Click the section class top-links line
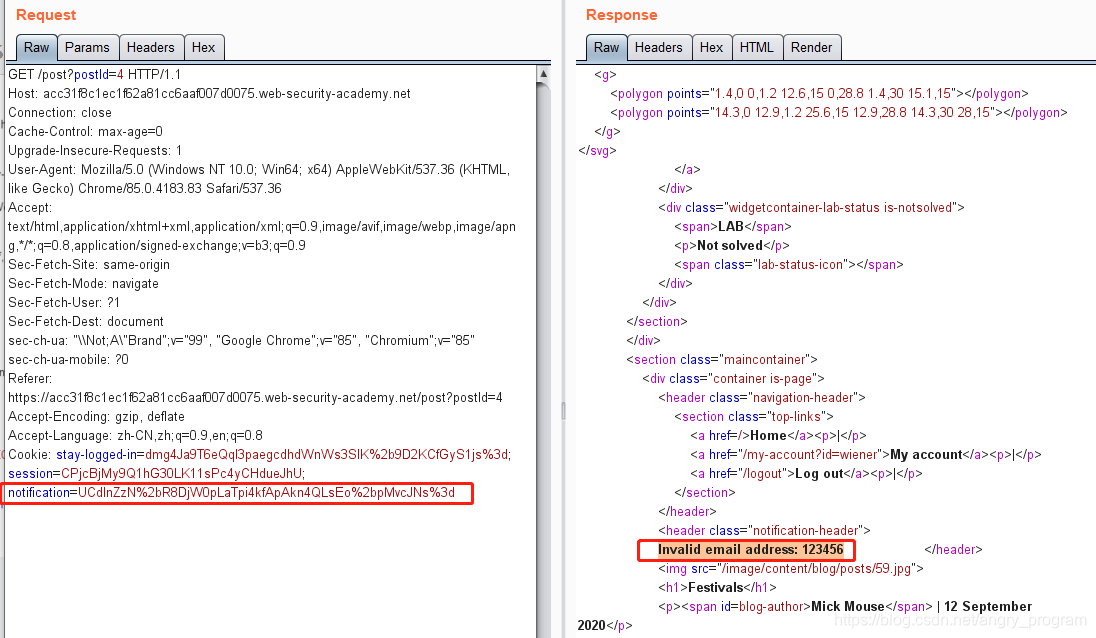The height and width of the screenshot is (638, 1096). pyautogui.click(x=754, y=416)
